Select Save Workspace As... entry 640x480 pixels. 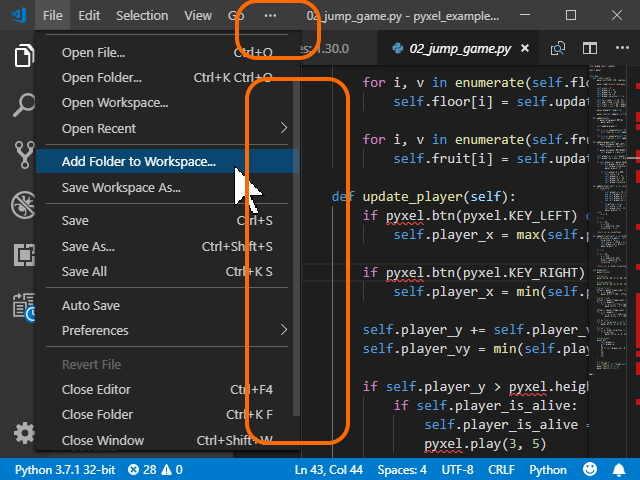[x=167, y=188]
